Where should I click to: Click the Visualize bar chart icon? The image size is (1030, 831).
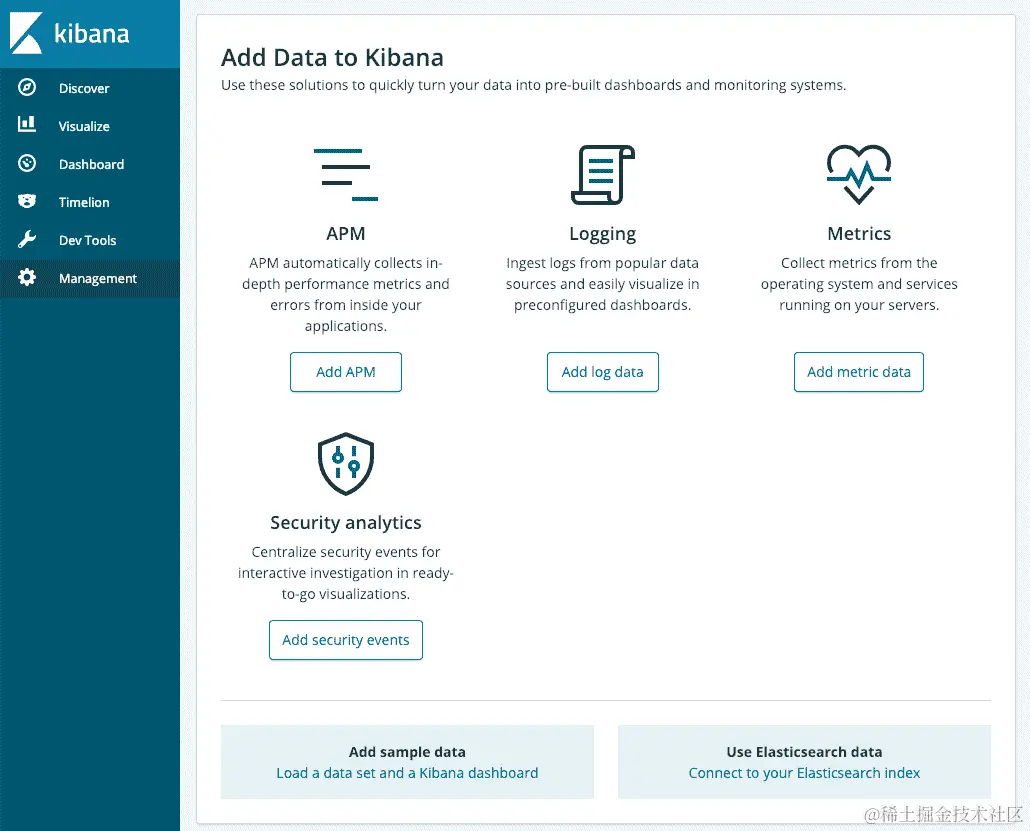click(27, 124)
